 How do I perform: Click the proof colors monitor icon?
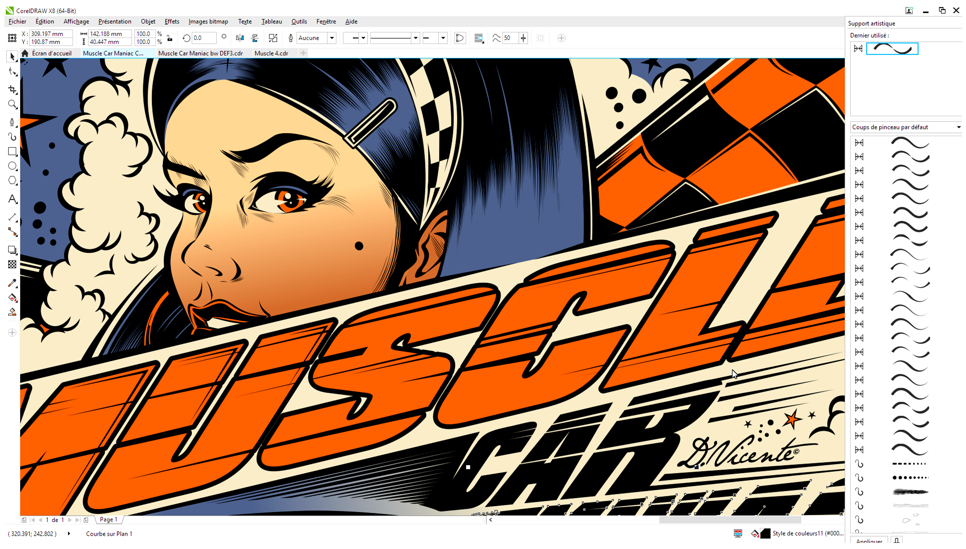pos(738,534)
